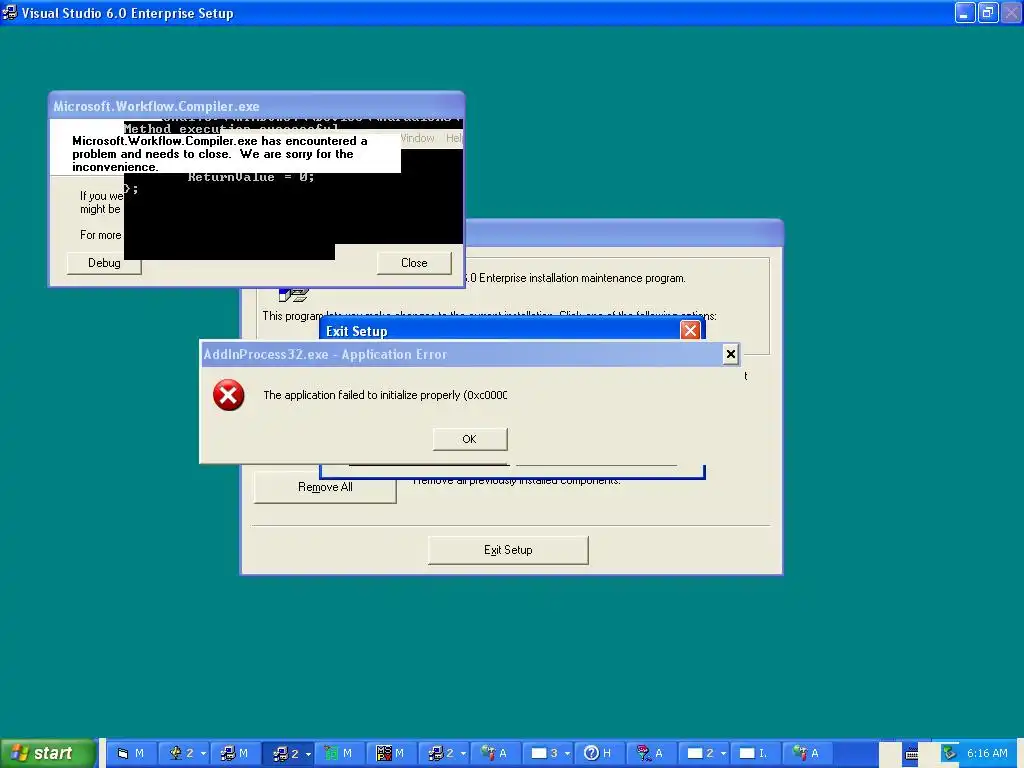Open the Windows Start menu
Image resolution: width=1024 pixels, height=768 pixels.
click(x=48, y=753)
